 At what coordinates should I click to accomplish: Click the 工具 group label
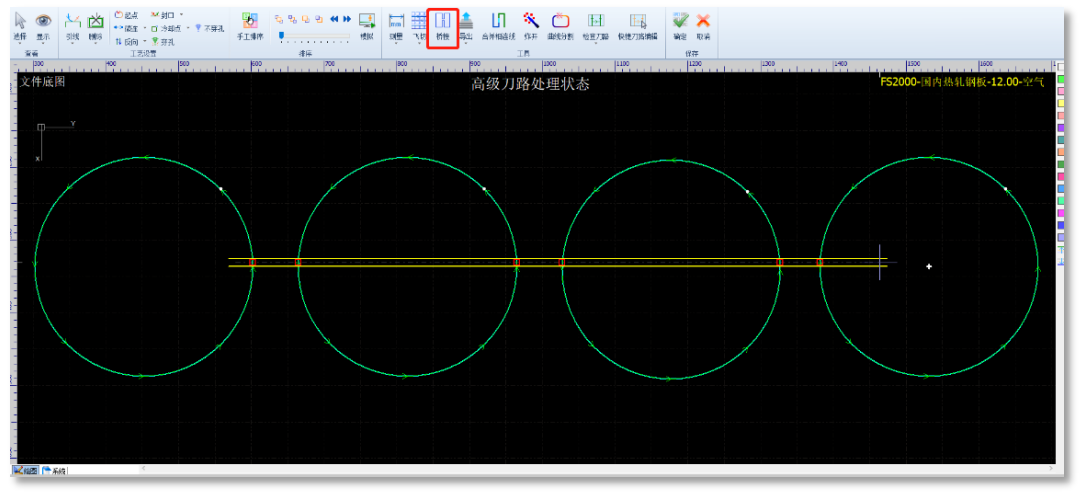[x=523, y=53]
